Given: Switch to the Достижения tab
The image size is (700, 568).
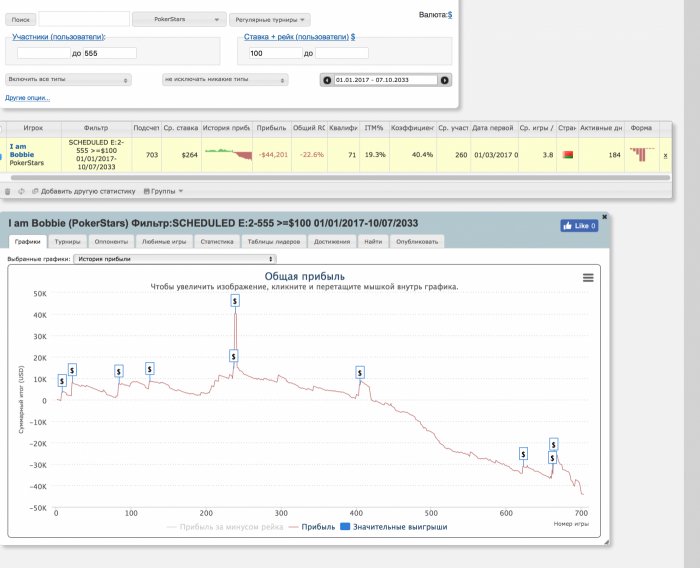Looking at the screenshot, I should click(332, 242).
